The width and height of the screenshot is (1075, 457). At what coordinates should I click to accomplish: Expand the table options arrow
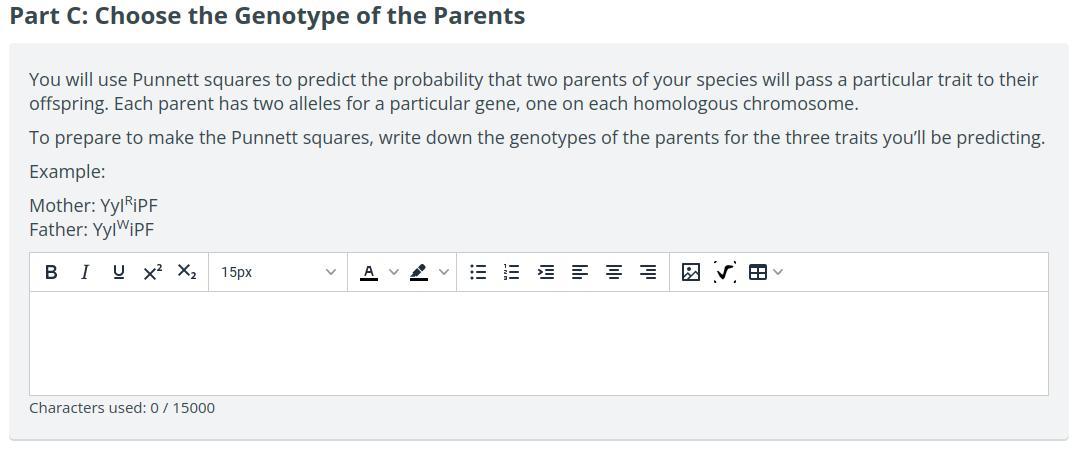778,272
